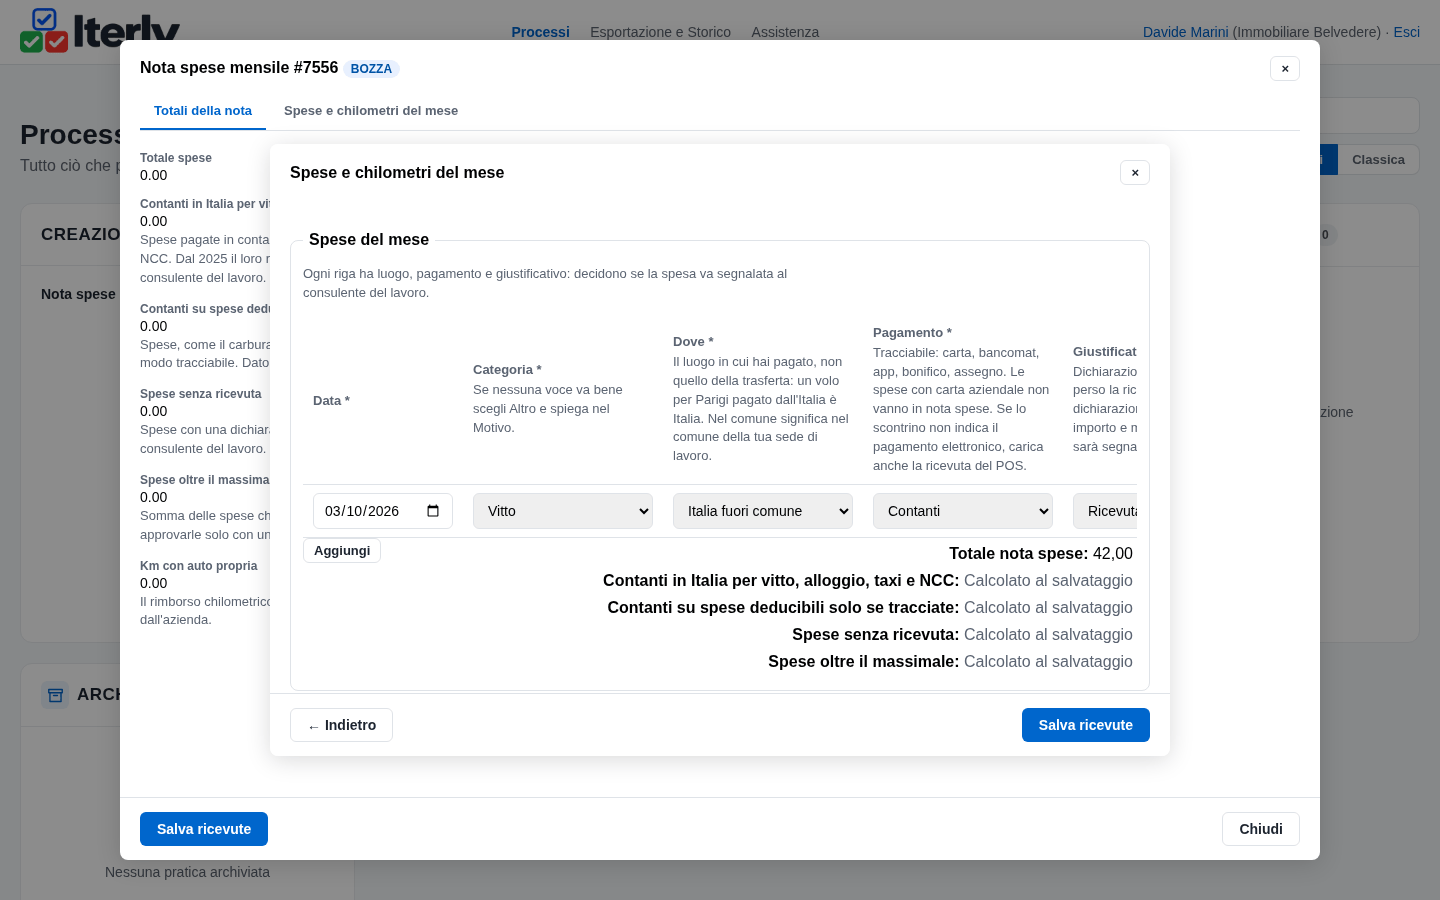
Task: Click the 'Categoria *' column header
Action: pyautogui.click(x=507, y=370)
